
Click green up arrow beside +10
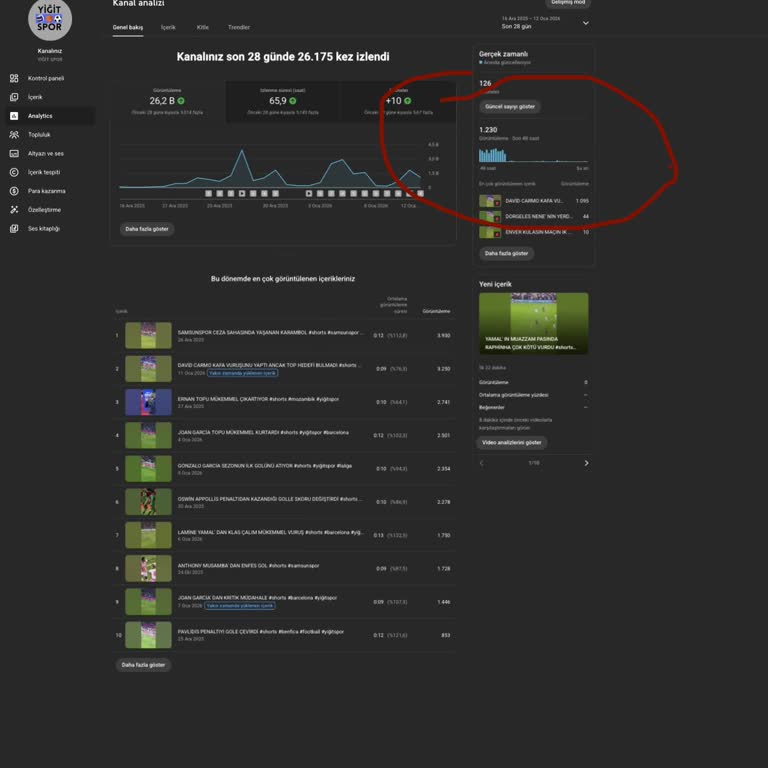pyautogui.click(x=408, y=101)
